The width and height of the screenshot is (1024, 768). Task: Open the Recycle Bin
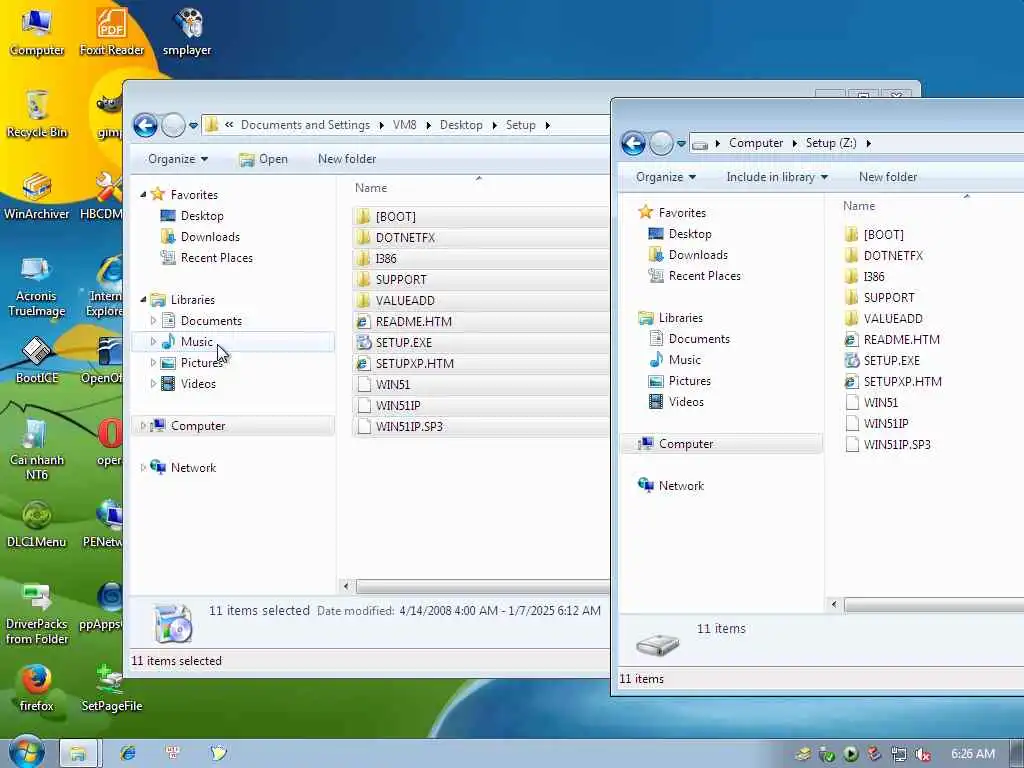[x=37, y=114]
